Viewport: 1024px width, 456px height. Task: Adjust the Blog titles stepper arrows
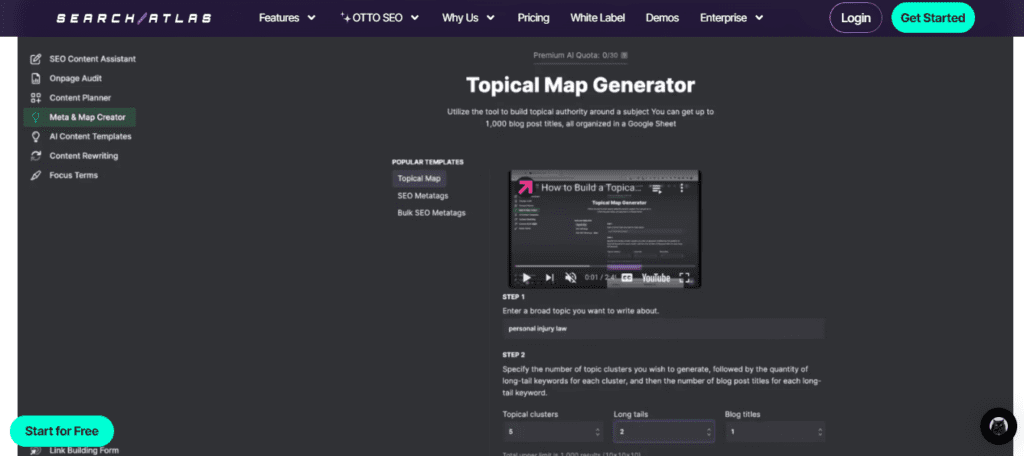tap(820, 432)
